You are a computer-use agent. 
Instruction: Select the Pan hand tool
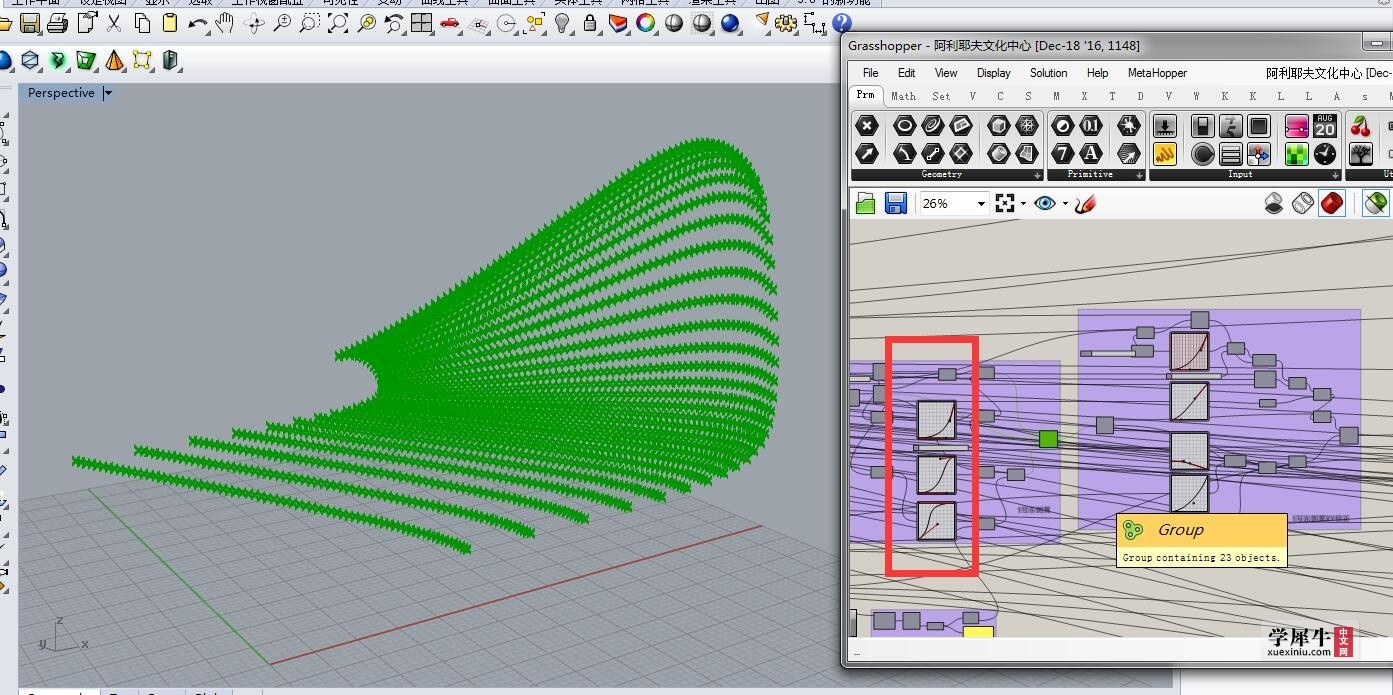click(x=225, y=22)
